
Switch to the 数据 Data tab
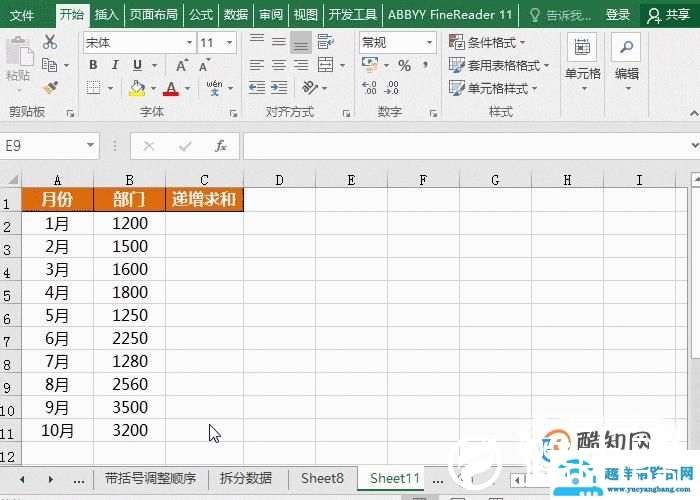click(236, 15)
